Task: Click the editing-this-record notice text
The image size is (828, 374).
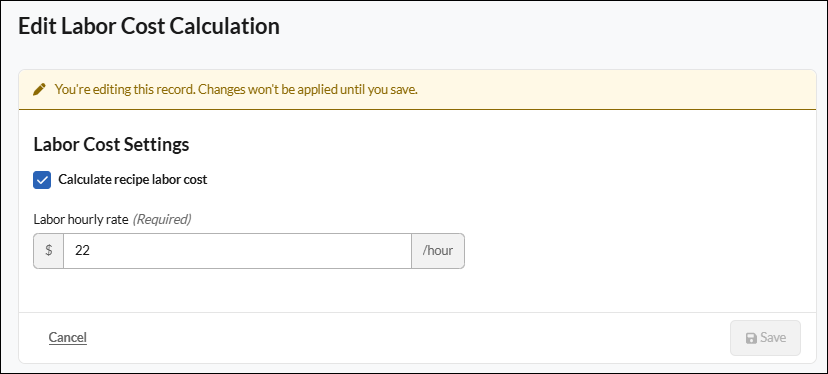Action: click(236, 90)
